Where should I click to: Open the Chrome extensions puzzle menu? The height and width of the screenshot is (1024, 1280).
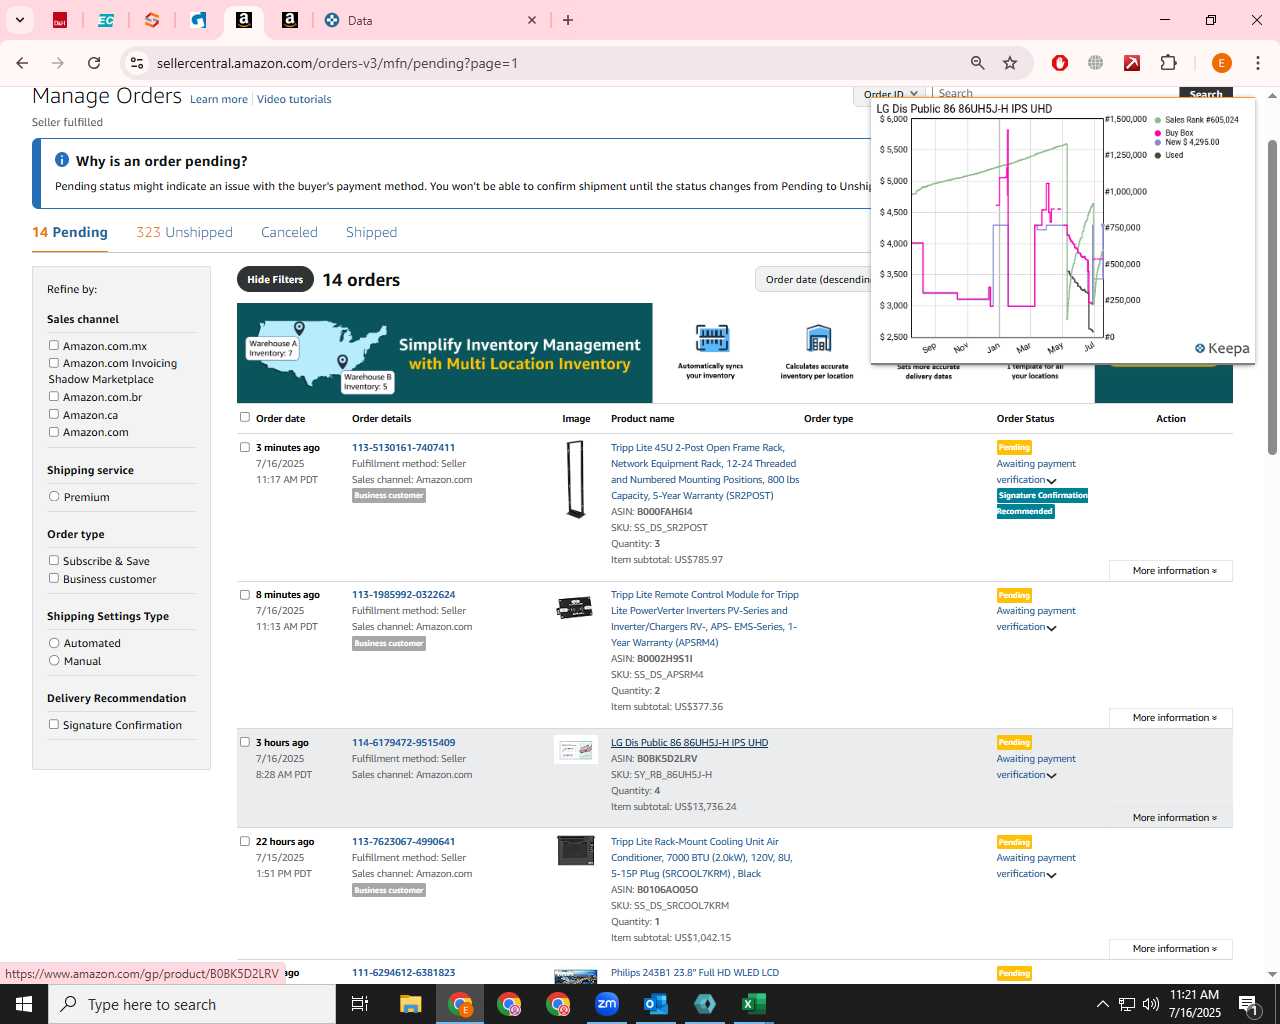1168,63
